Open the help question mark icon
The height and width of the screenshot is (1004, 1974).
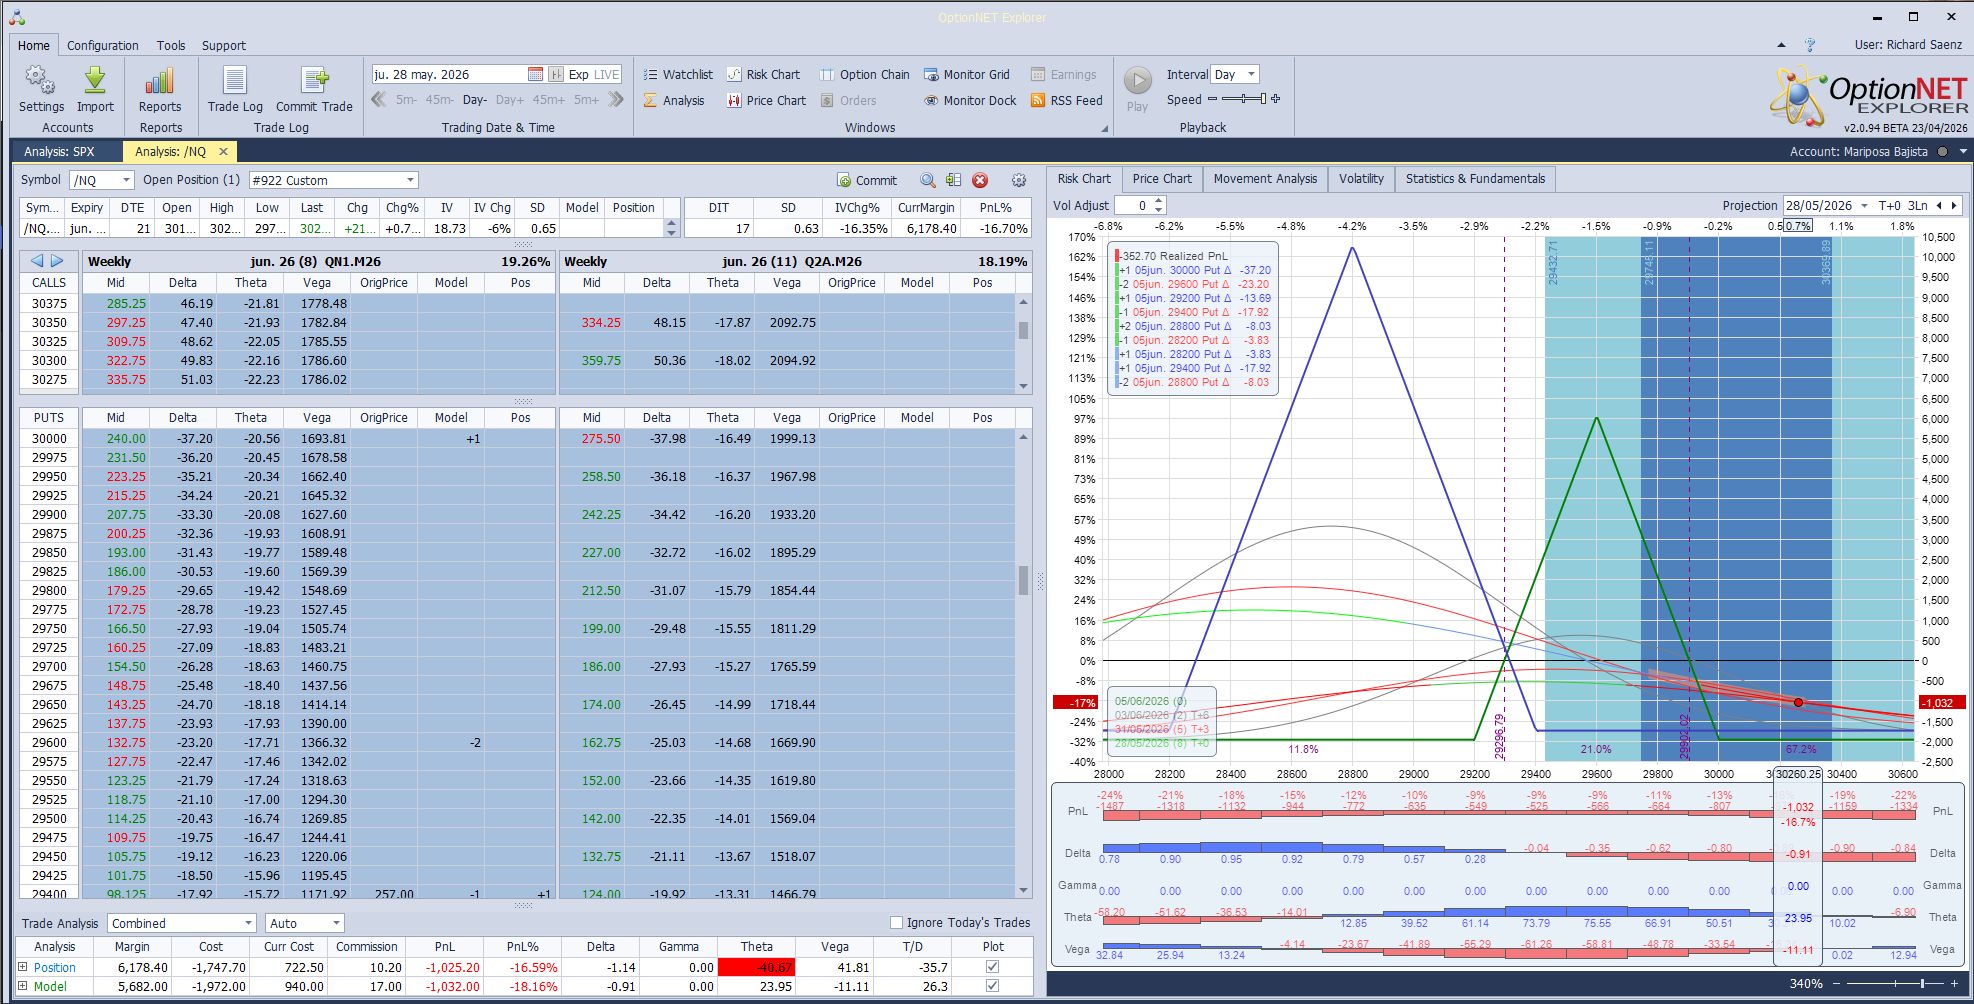coord(1810,45)
